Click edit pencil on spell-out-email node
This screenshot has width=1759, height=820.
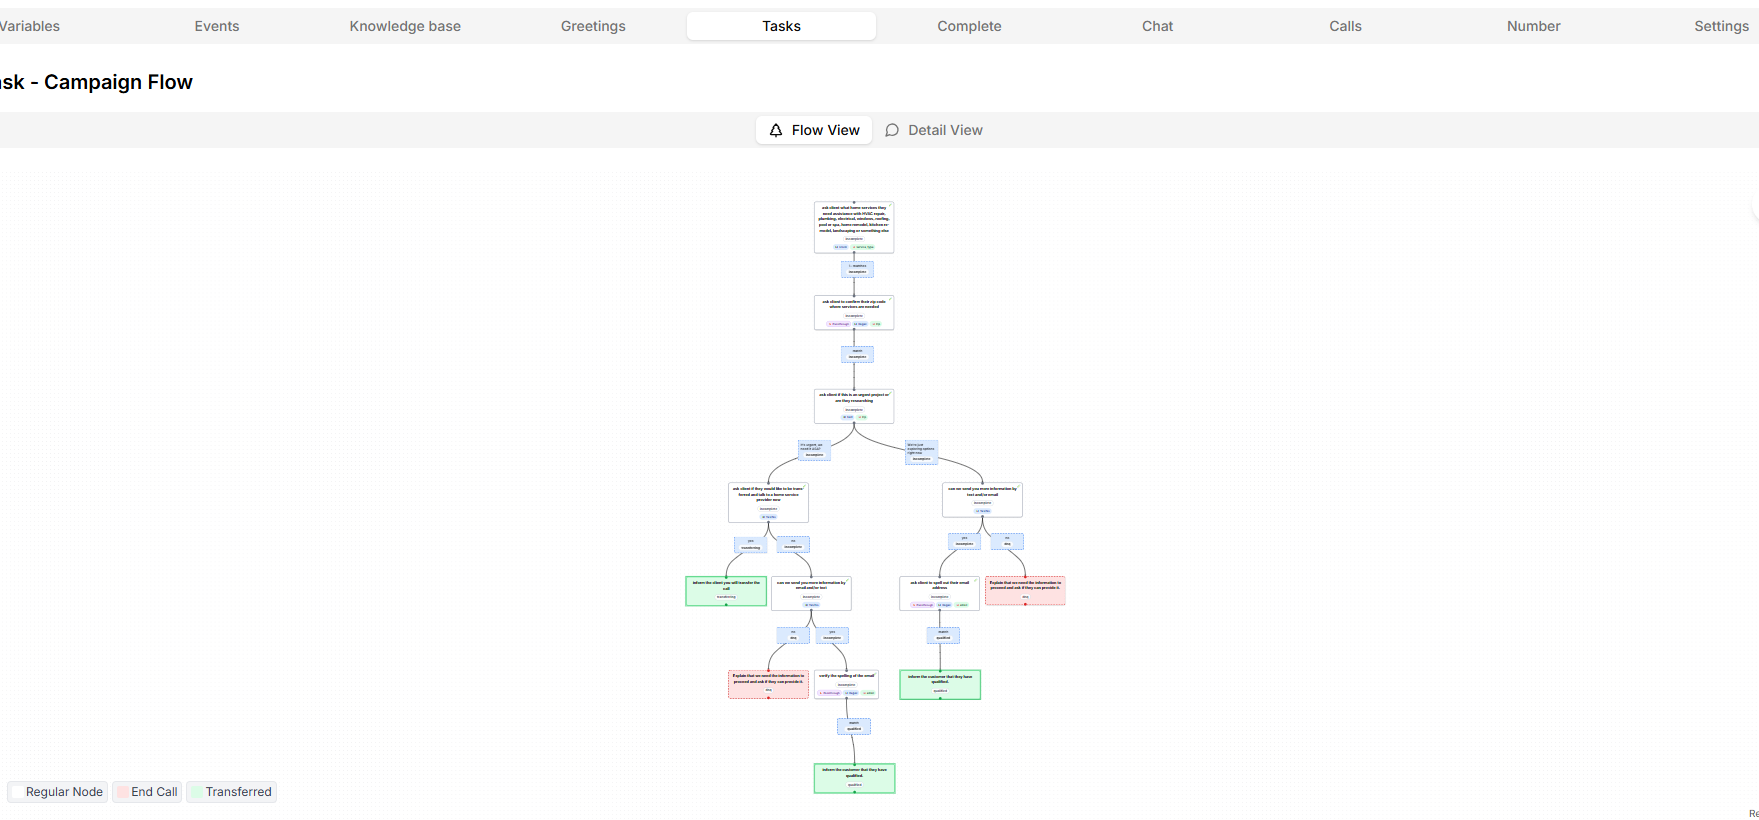[x=976, y=580]
